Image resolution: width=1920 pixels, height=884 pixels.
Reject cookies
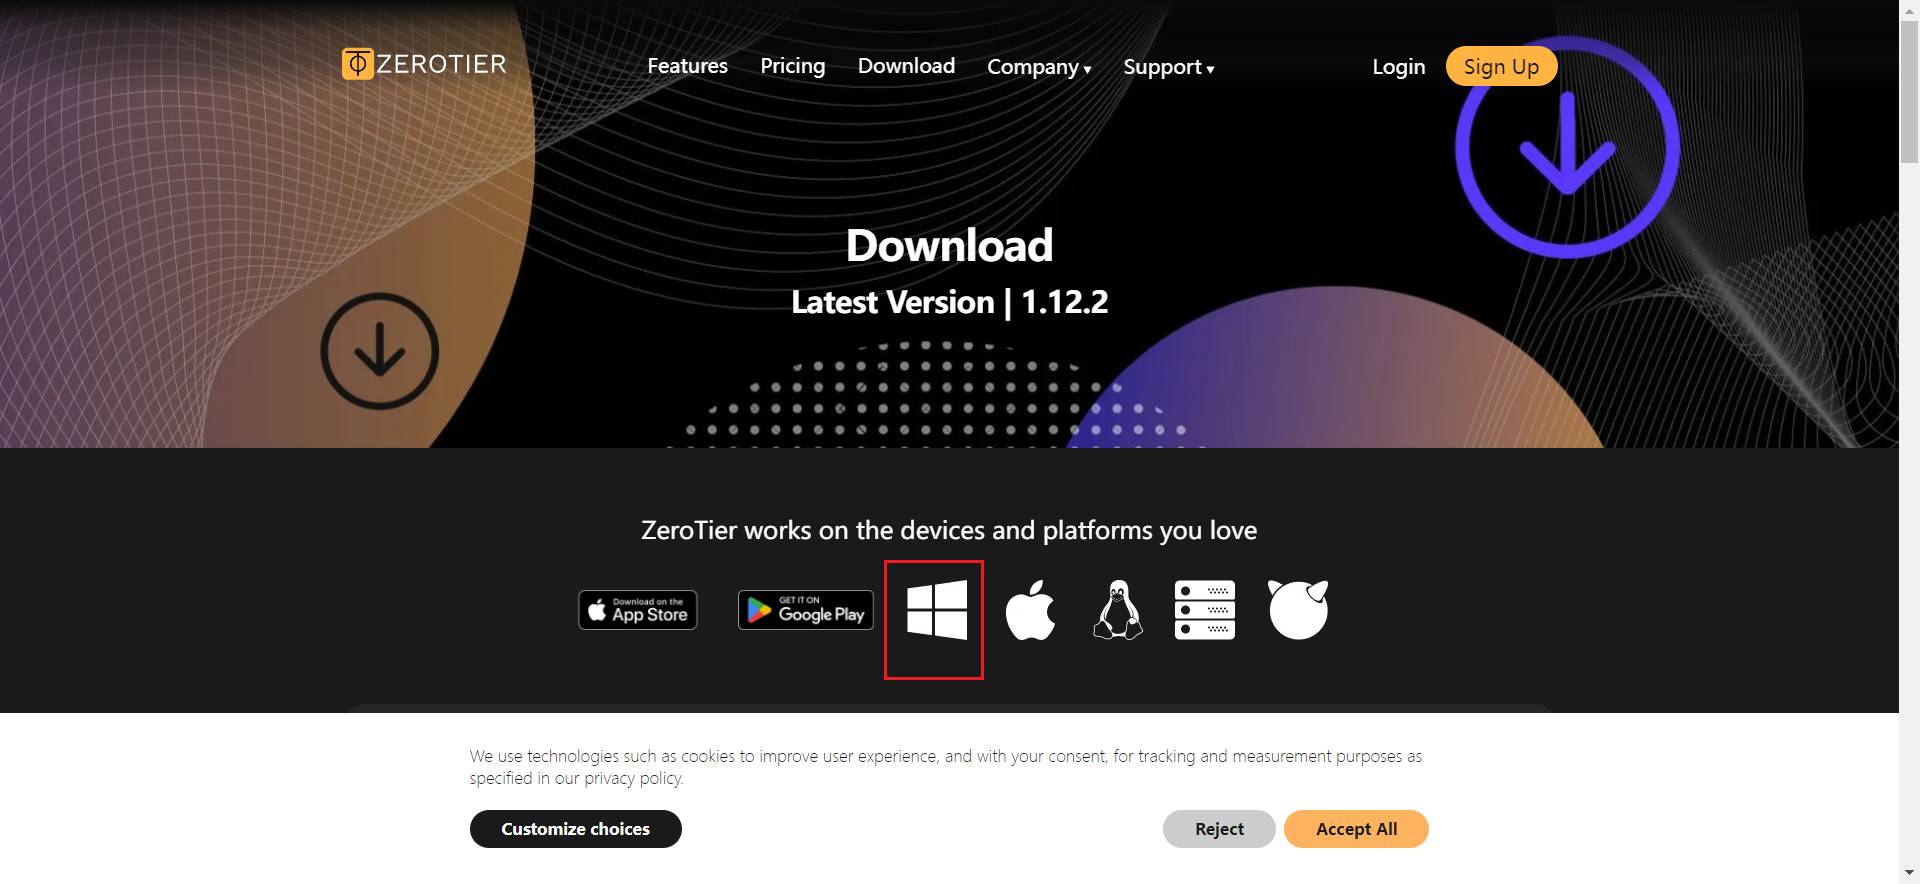pos(1219,829)
